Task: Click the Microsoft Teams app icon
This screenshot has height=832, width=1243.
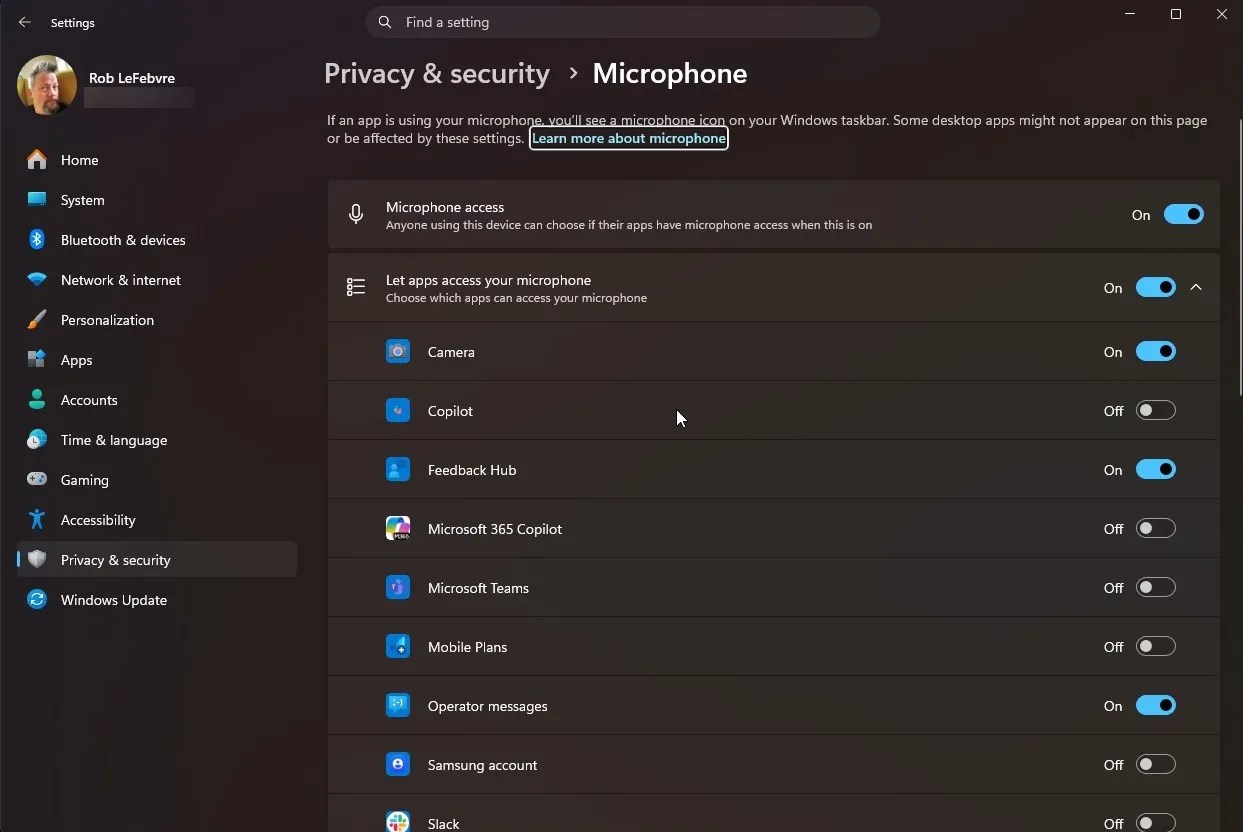Action: tap(398, 588)
